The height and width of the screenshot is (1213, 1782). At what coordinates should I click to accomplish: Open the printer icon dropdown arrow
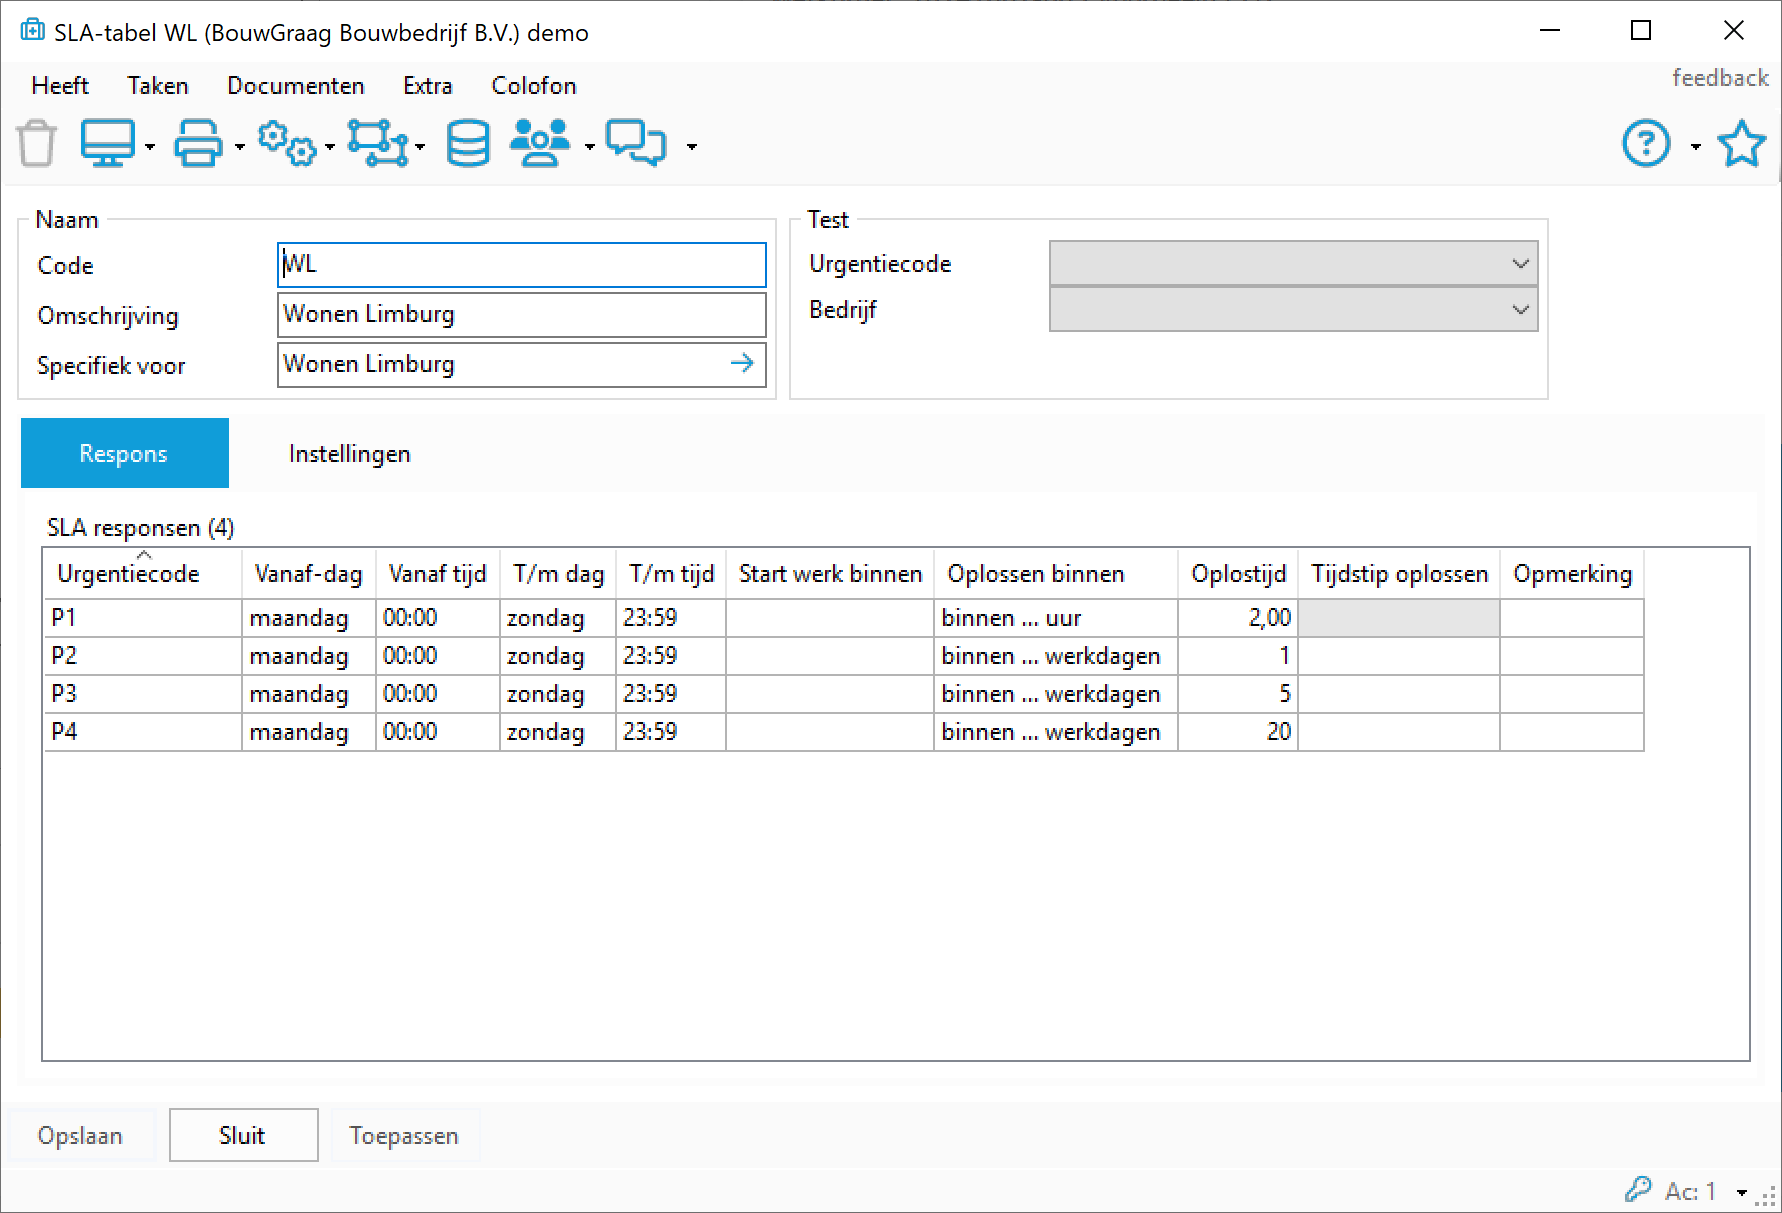pyautogui.click(x=240, y=147)
